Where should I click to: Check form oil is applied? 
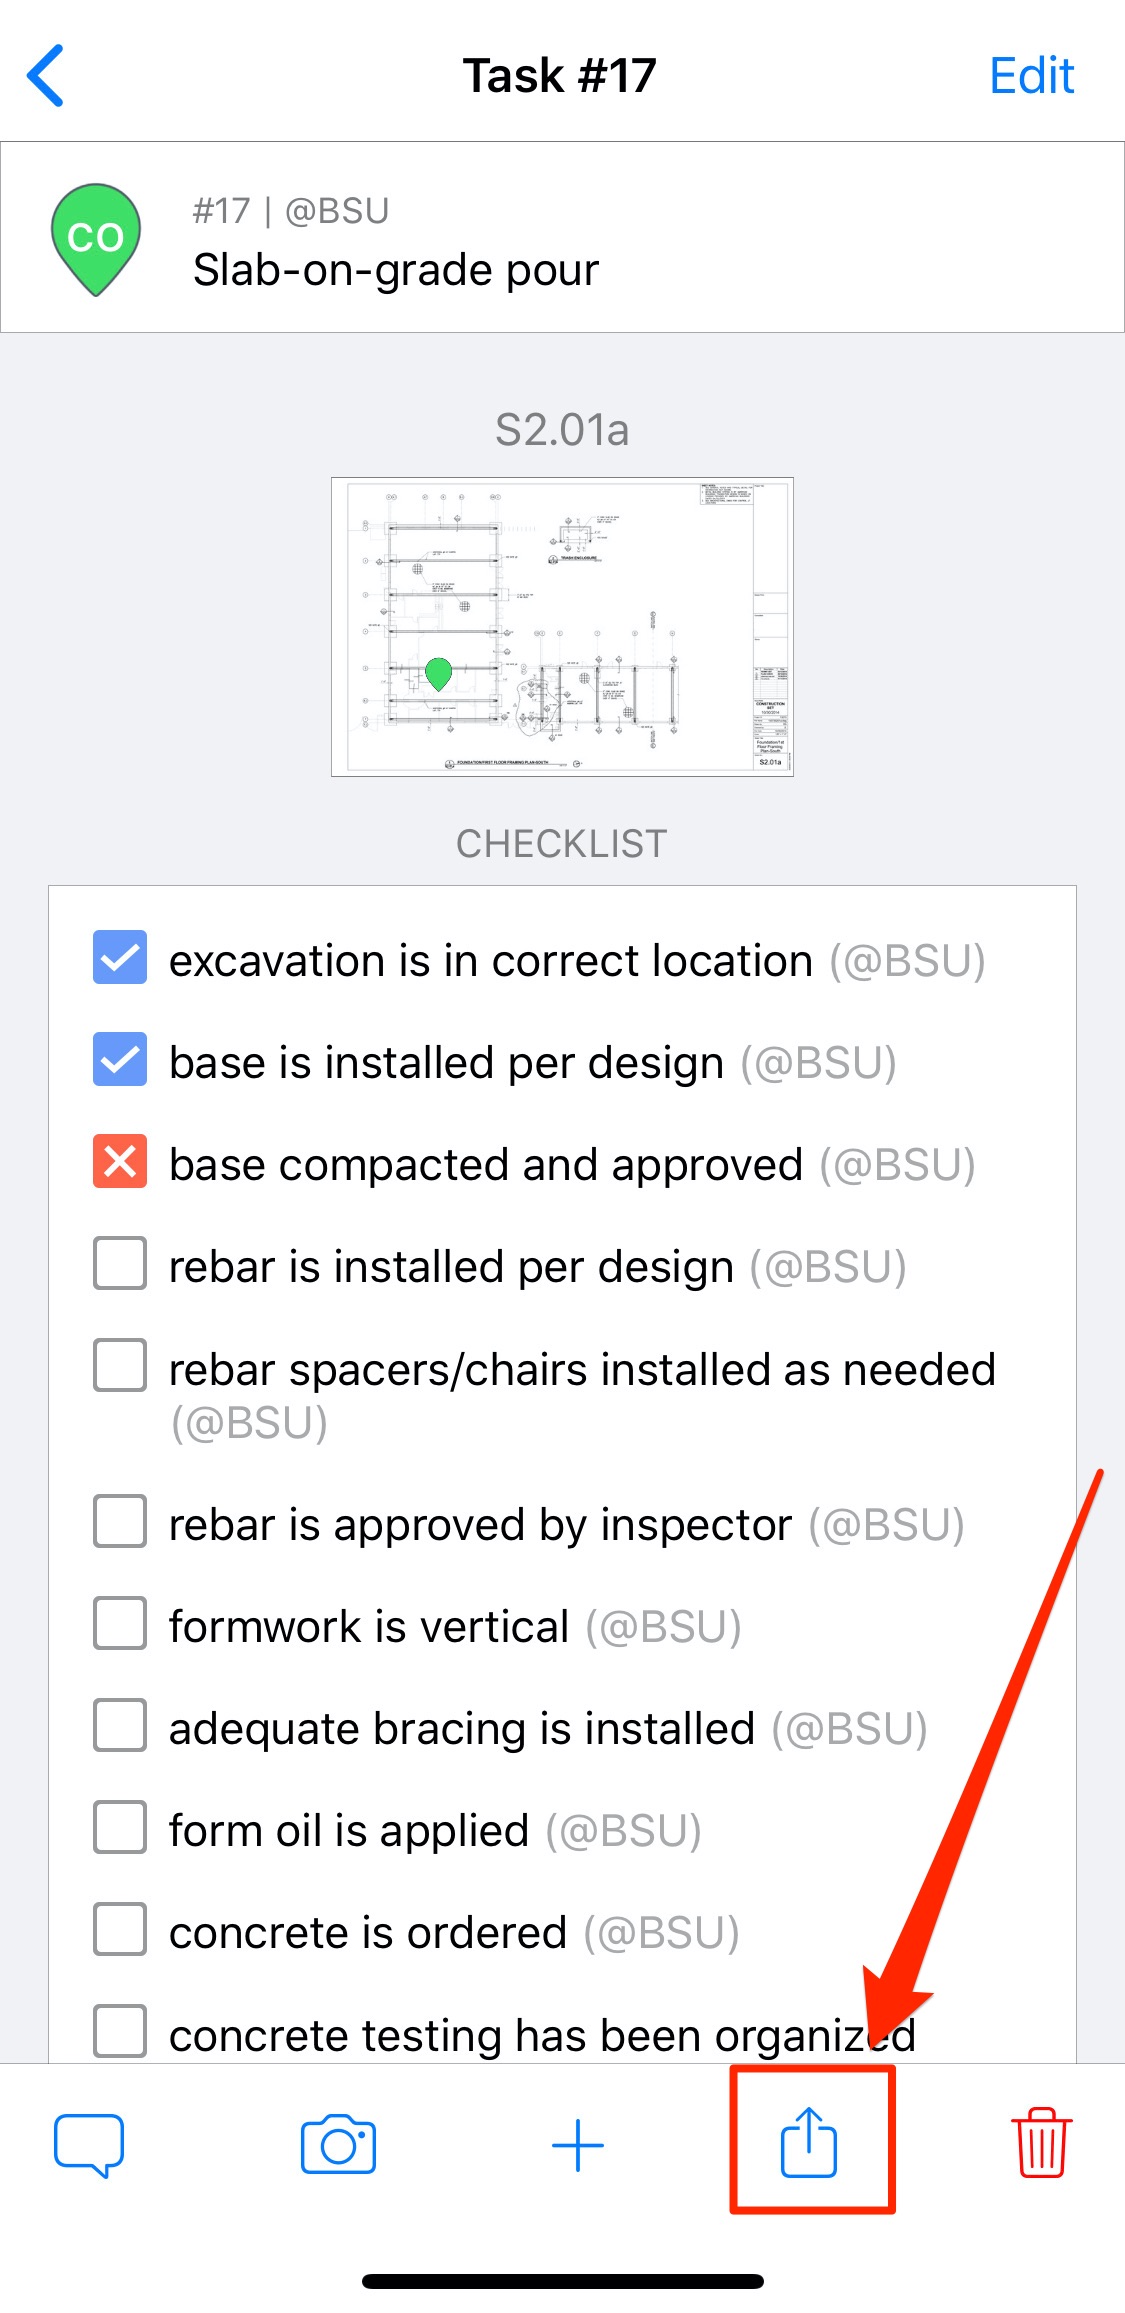click(120, 1828)
